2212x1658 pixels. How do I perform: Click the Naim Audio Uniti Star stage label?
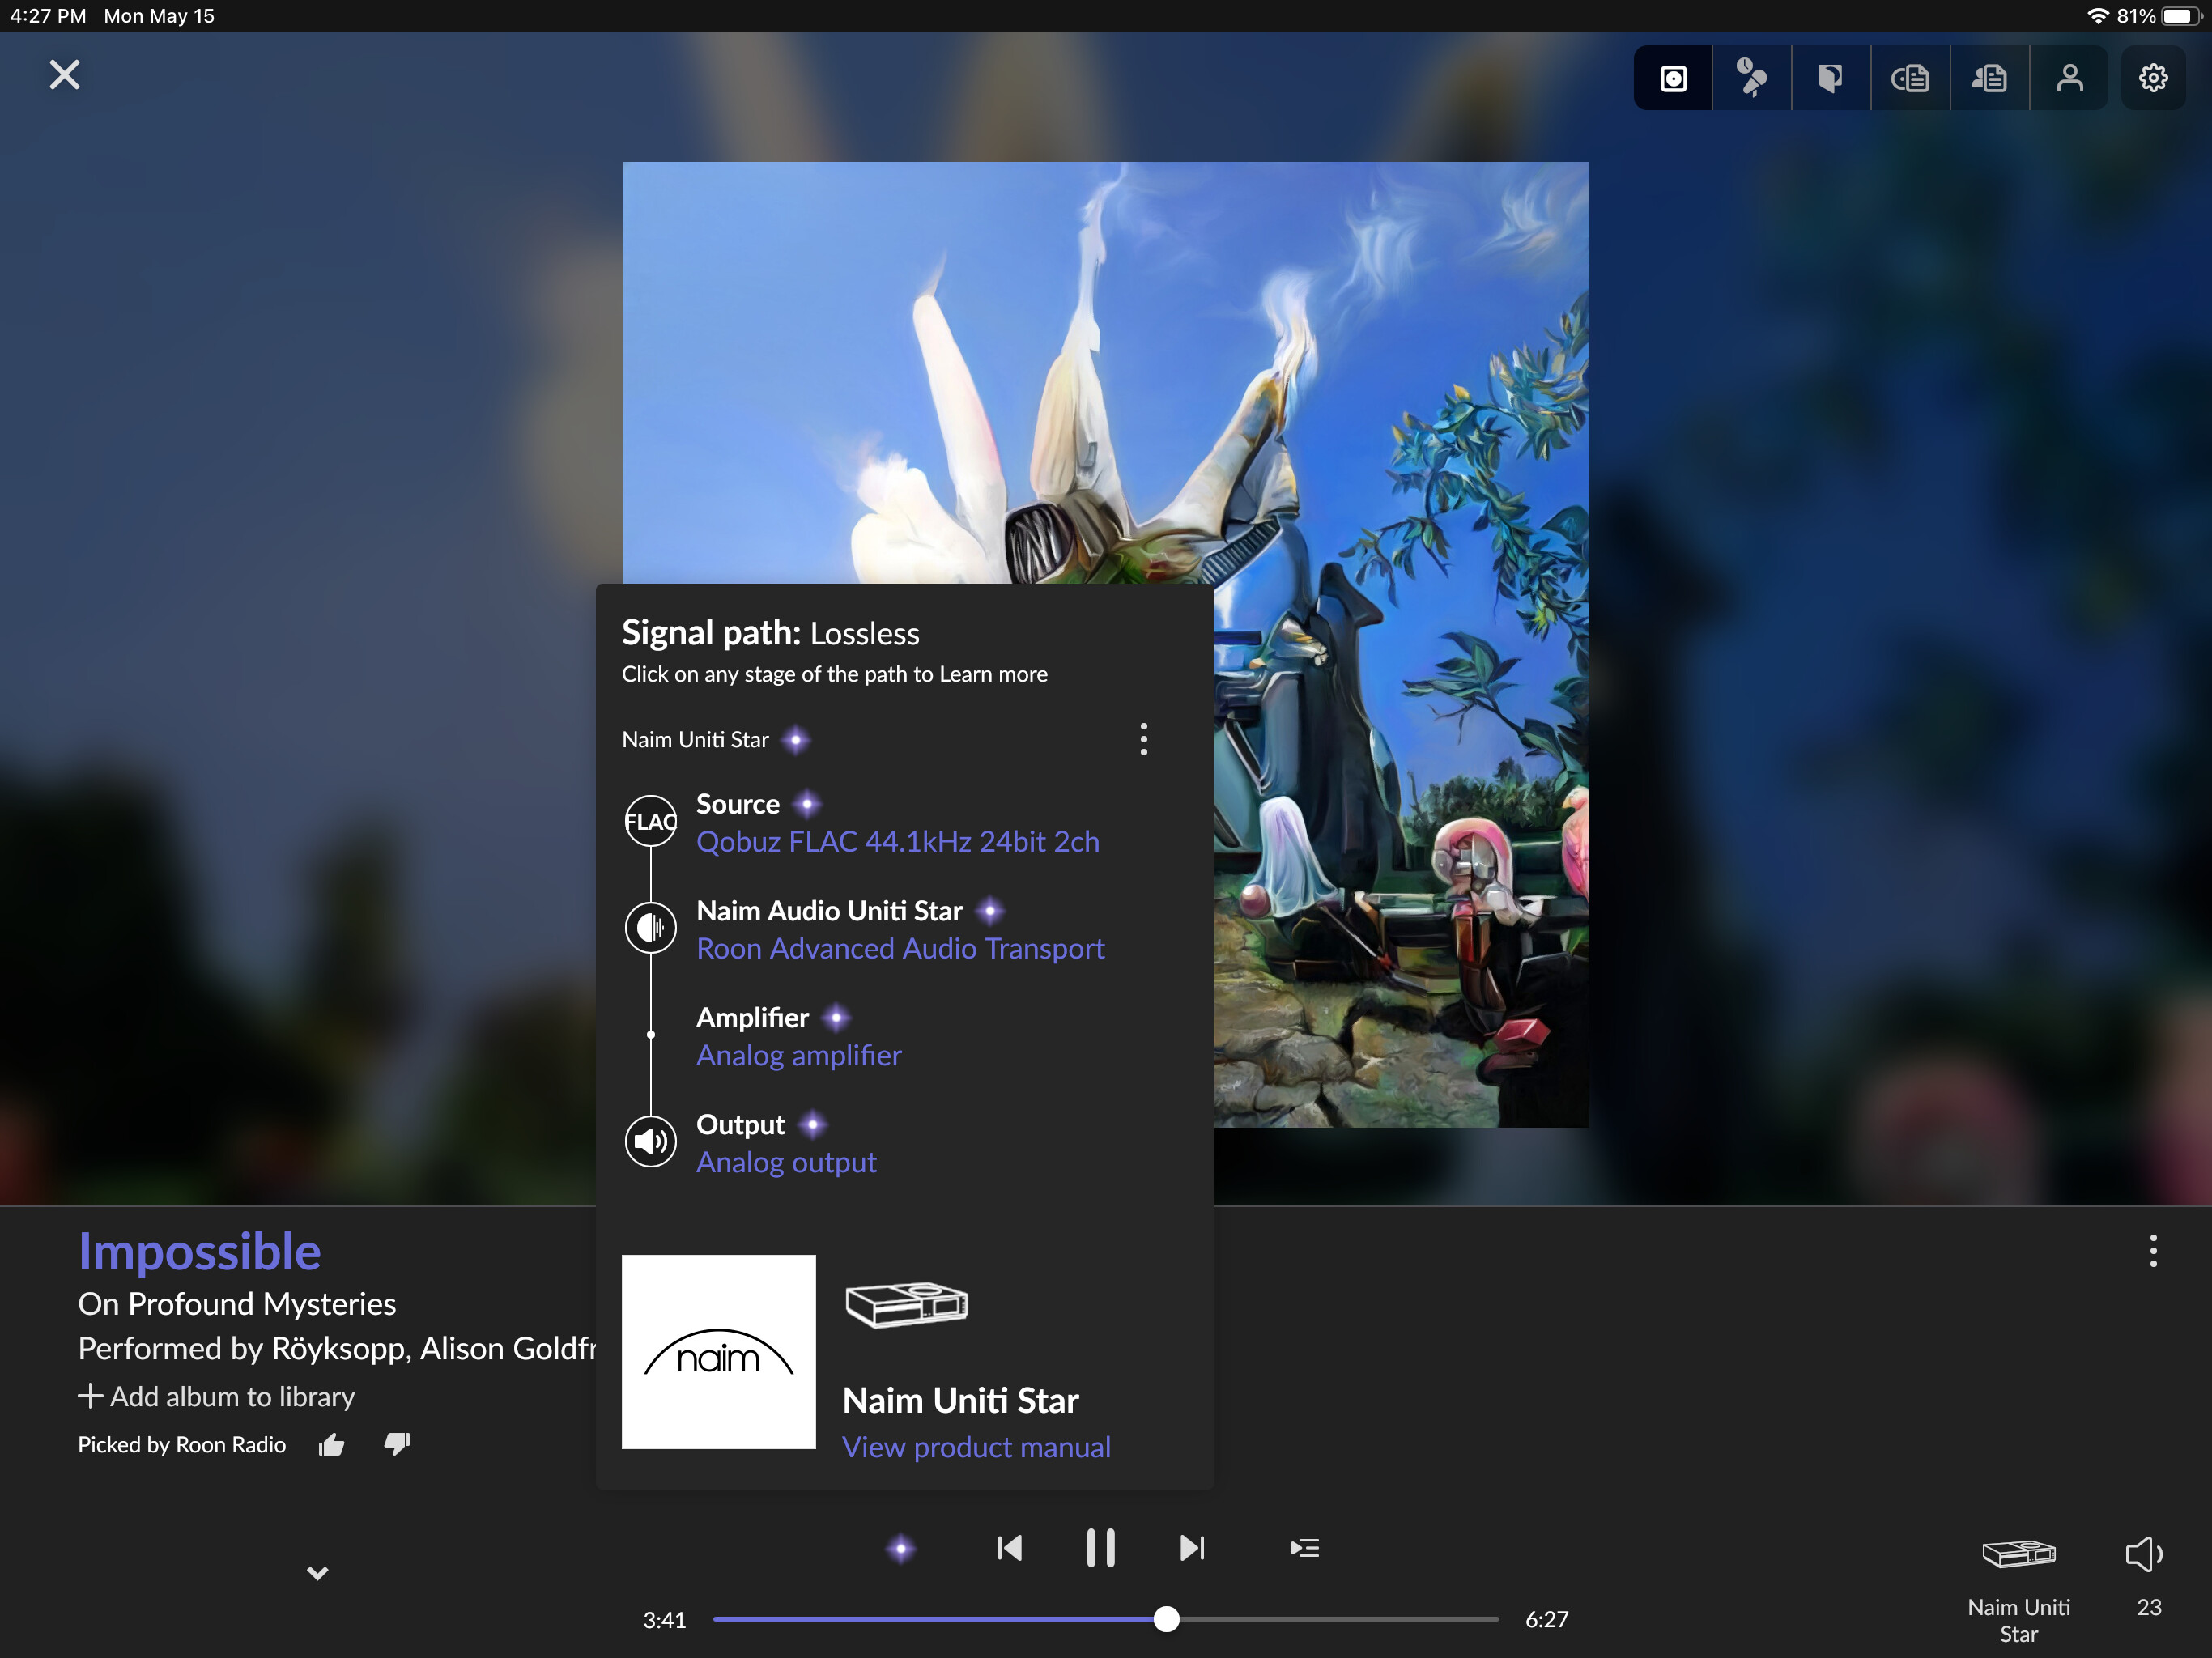click(829, 911)
